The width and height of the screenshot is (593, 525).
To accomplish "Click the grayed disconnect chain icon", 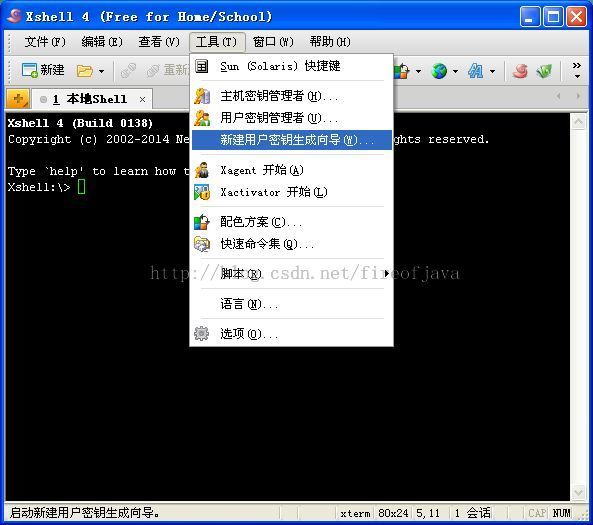I will (128, 71).
